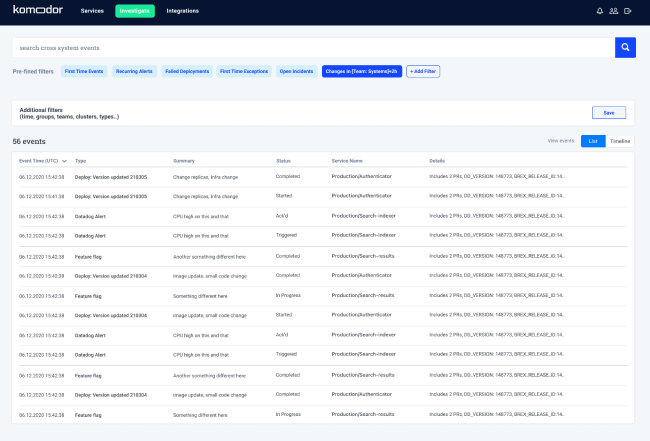The image size is (650, 441).
Task: Select the 06.12.2020 15:41:38 timestamp cell
Action: [x=41, y=196]
